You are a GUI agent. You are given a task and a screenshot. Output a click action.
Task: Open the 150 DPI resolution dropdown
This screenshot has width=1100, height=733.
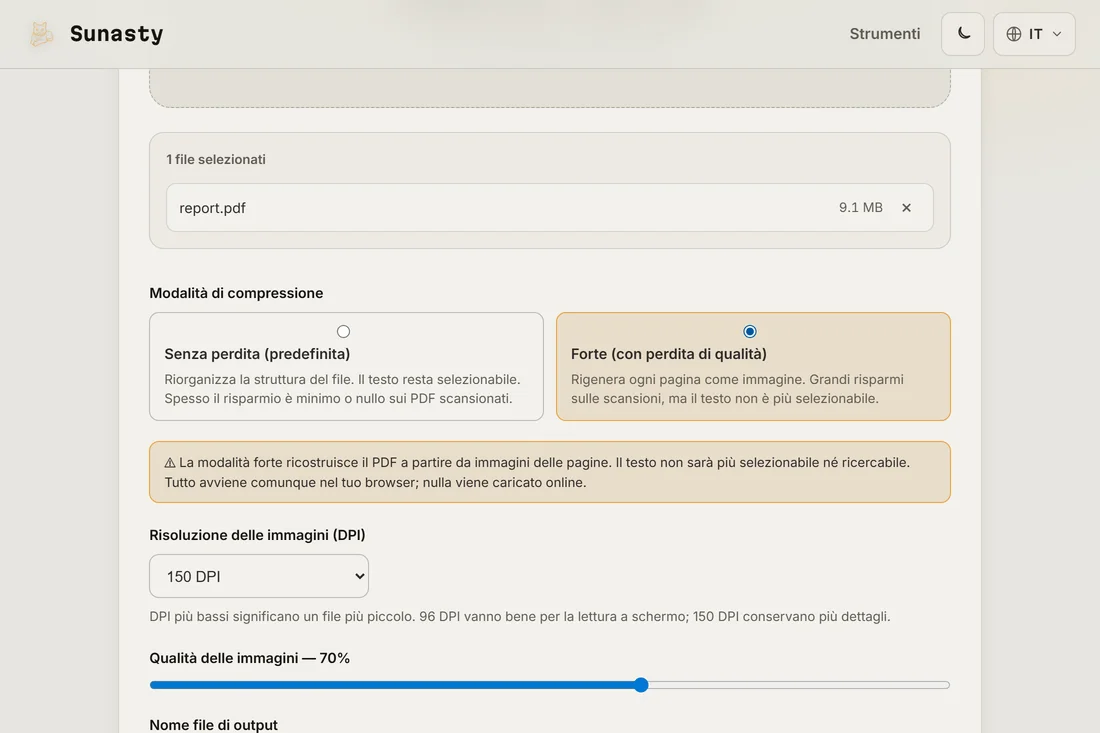(x=259, y=577)
